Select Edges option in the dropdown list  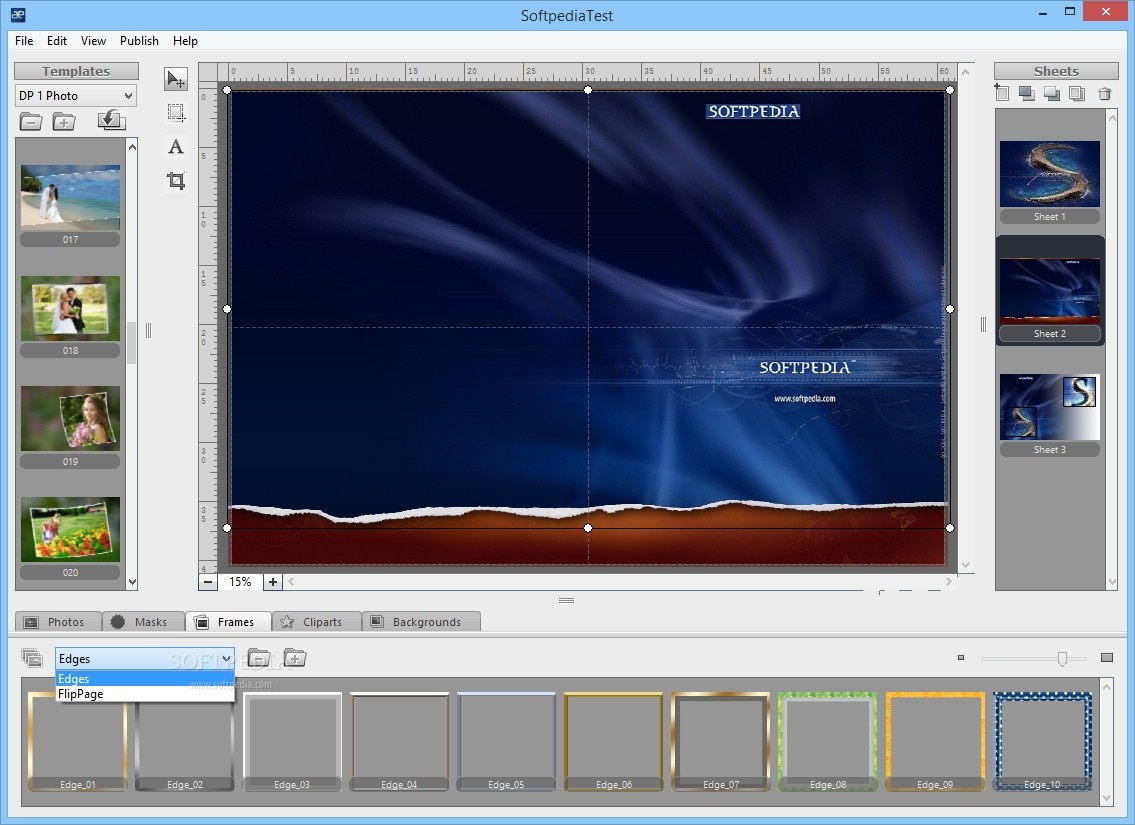pyautogui.click(x=145, y=679)
